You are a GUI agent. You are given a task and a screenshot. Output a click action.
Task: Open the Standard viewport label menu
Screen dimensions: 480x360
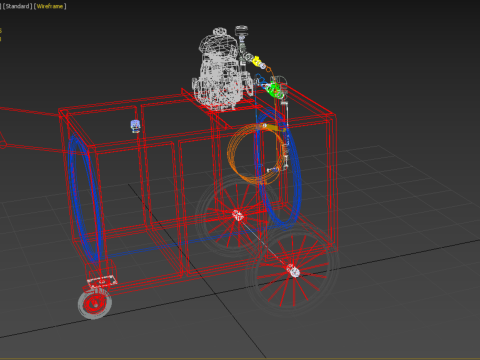18,6
